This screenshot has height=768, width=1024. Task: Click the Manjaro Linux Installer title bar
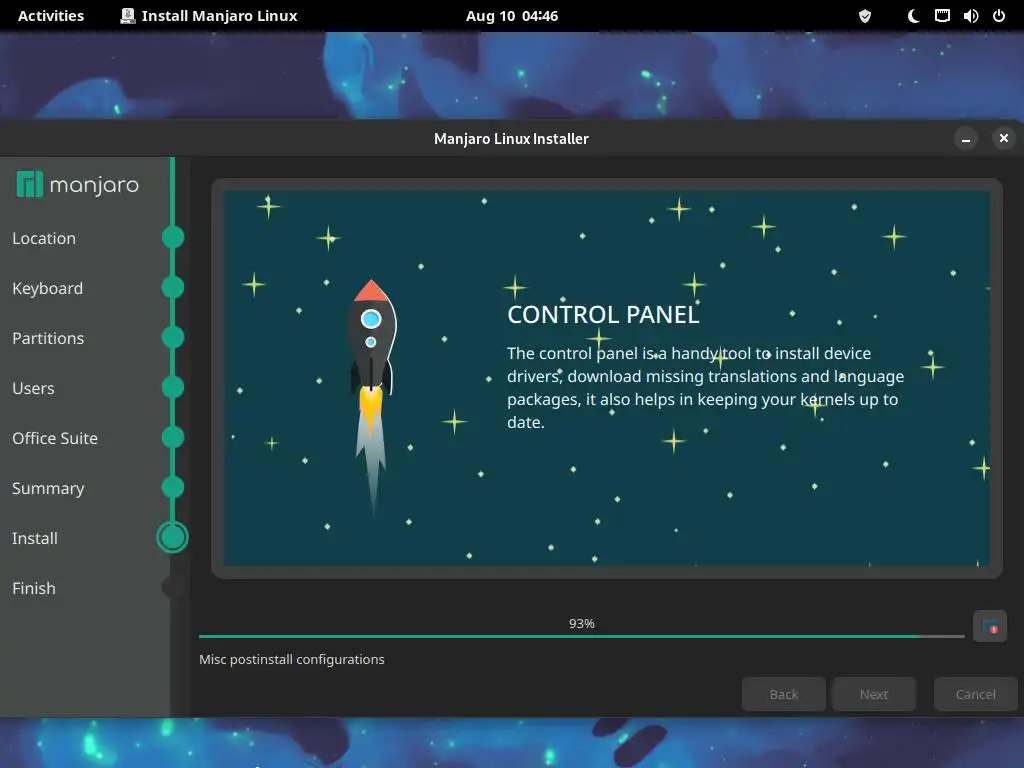511,138
